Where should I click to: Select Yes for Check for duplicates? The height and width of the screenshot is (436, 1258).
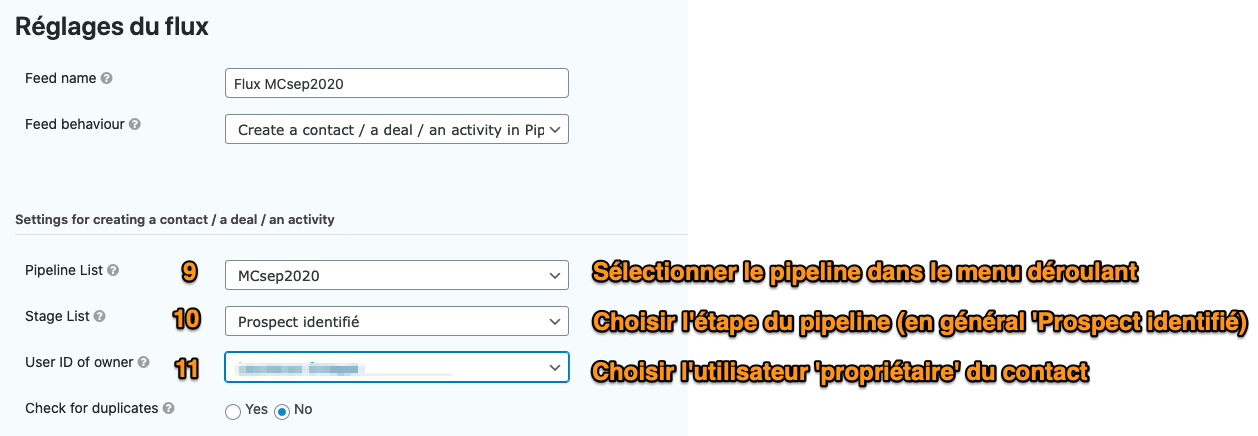(x=233, y=411)
